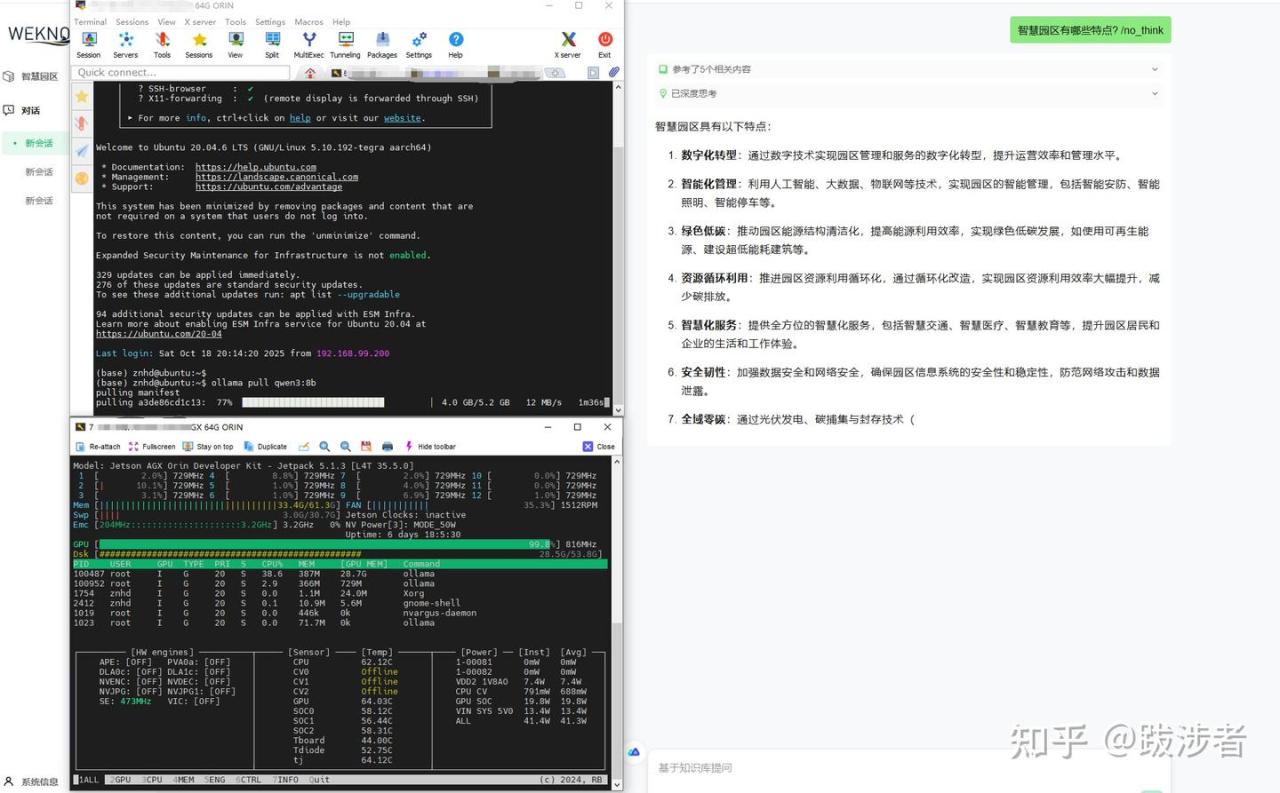
Task: Click the print icon in the detached toolbar
Action: coord(387,447)
